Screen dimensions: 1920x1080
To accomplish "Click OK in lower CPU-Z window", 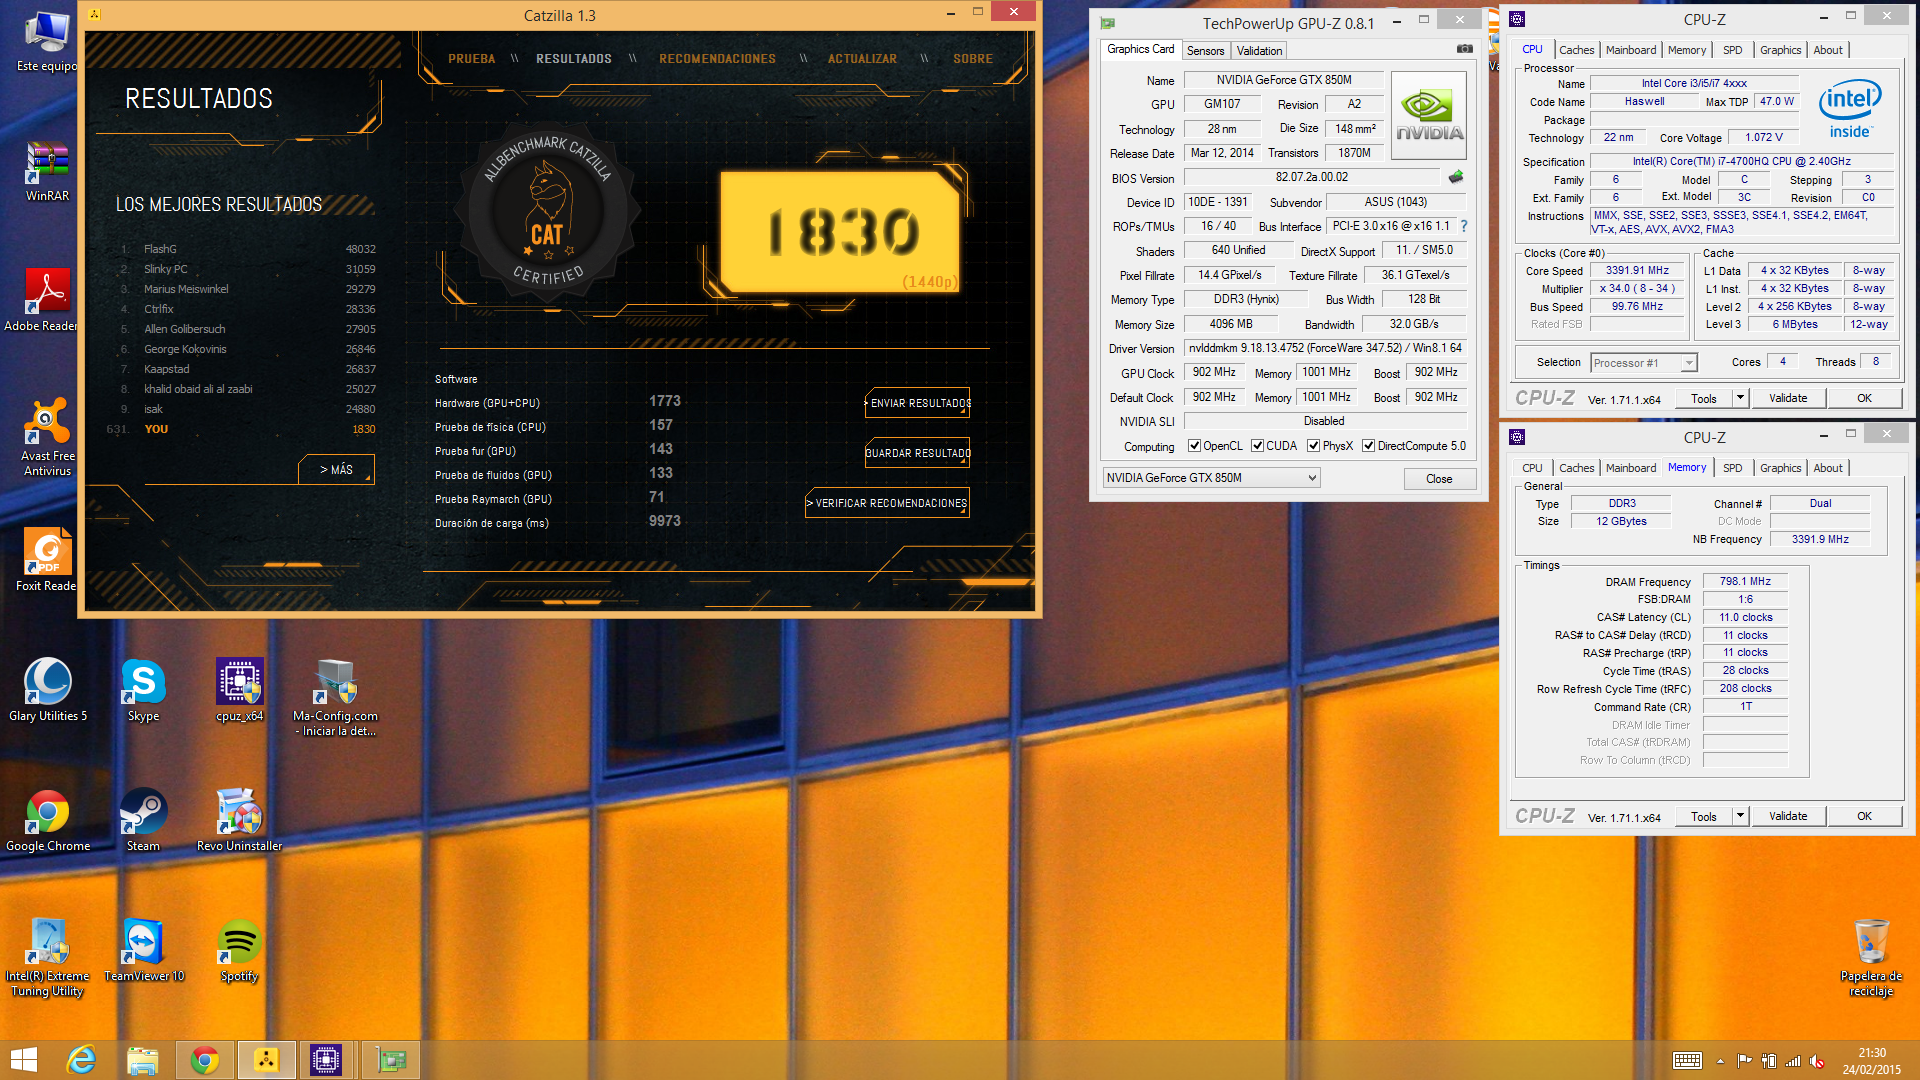I will tap(1864, 816).
